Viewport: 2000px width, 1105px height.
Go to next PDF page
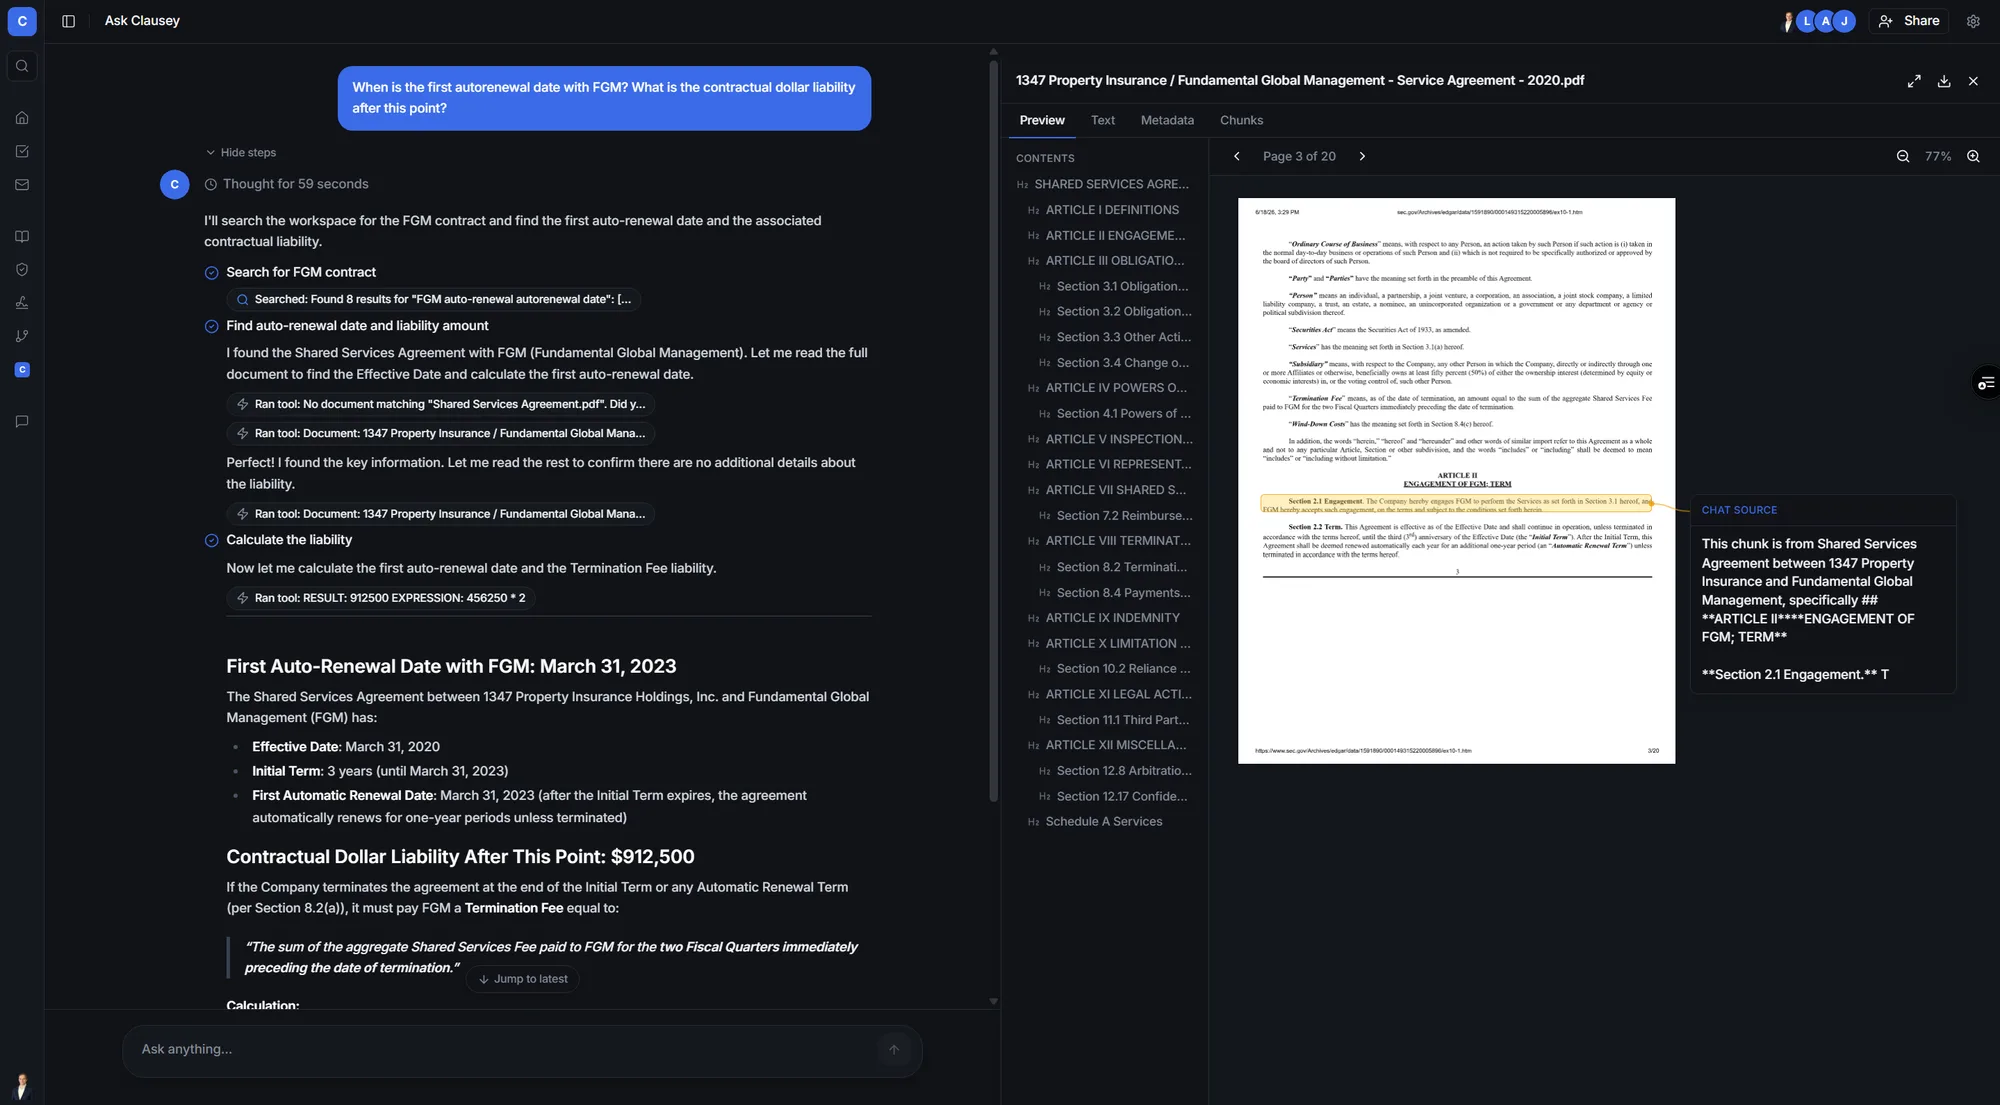(1362, 156)
